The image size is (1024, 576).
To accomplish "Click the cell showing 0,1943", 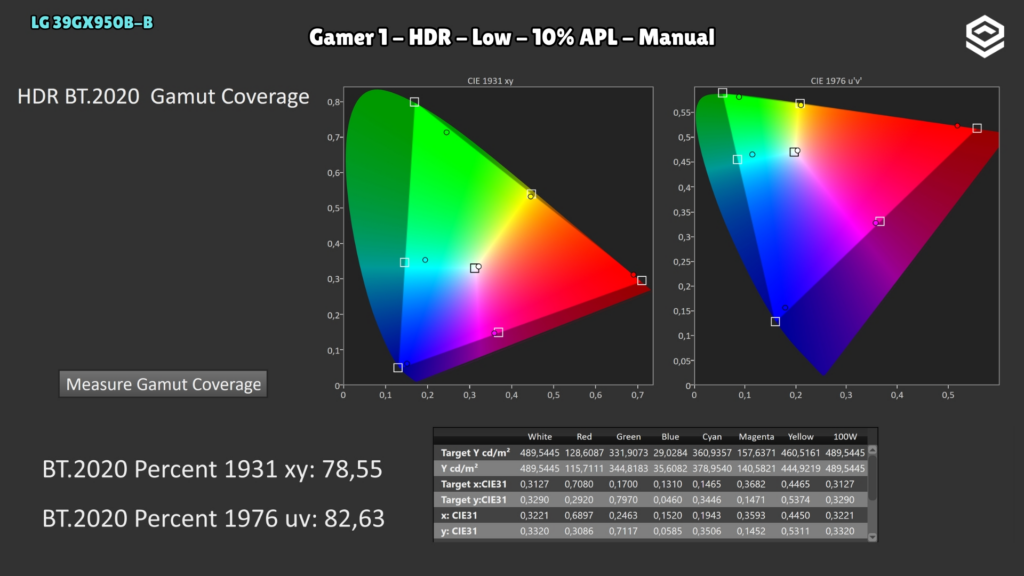I will click(707, 515).
